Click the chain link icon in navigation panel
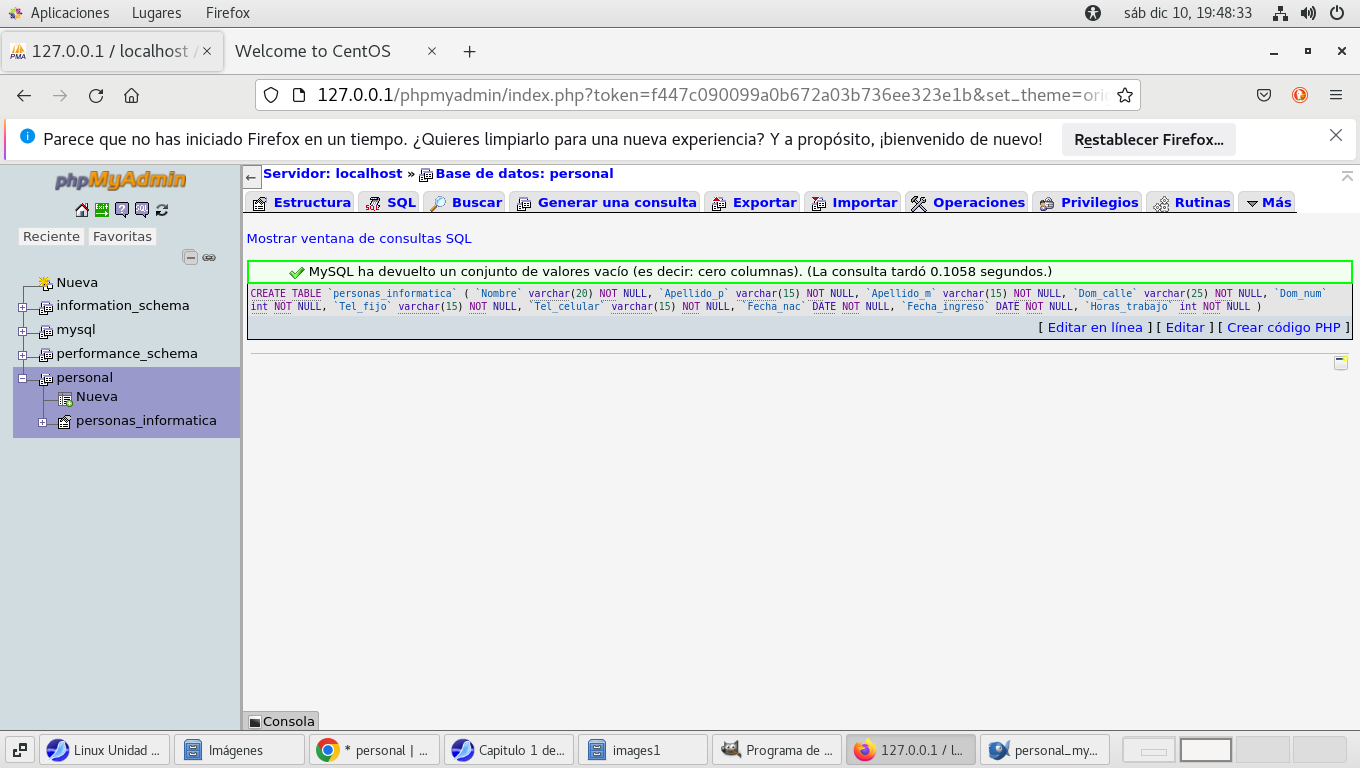The height and width of the screenshot is (768, 1360). tap(209, 257)
